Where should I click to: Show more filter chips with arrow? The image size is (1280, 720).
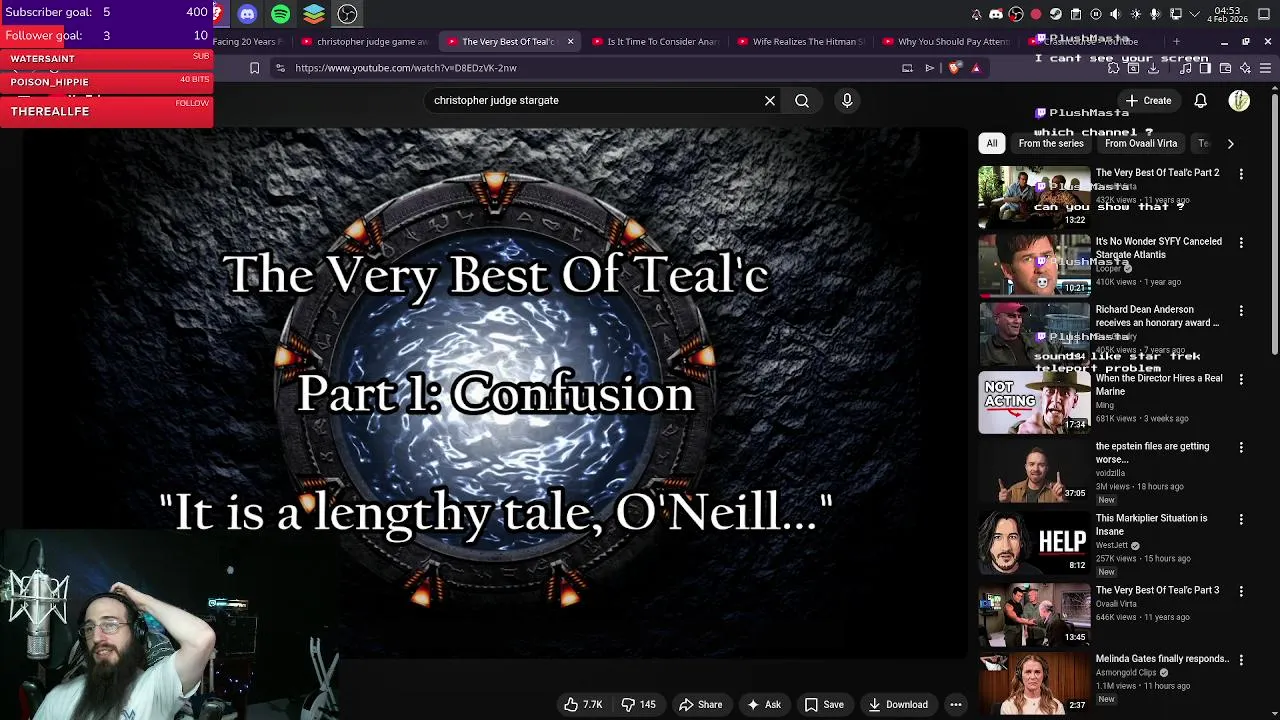point(1230,143)
